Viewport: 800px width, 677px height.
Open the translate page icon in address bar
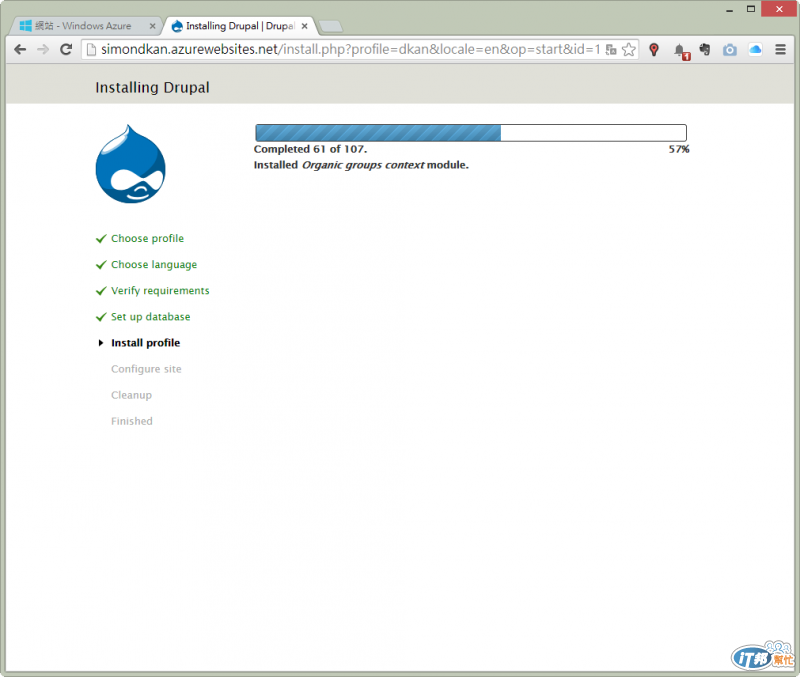pos(611,49)
